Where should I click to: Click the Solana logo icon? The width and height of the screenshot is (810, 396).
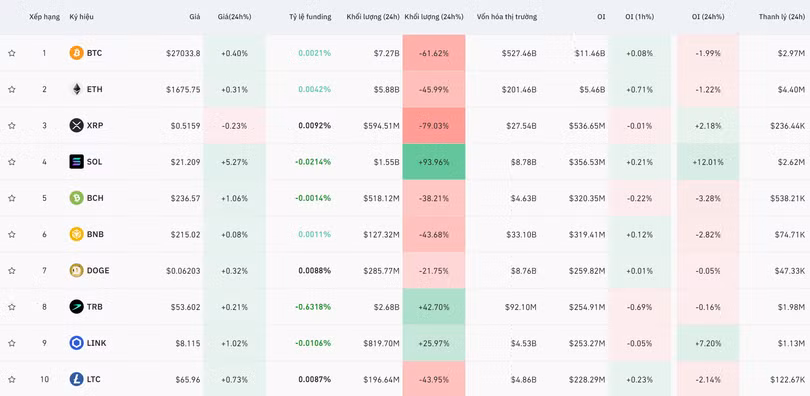coord(76,162)
